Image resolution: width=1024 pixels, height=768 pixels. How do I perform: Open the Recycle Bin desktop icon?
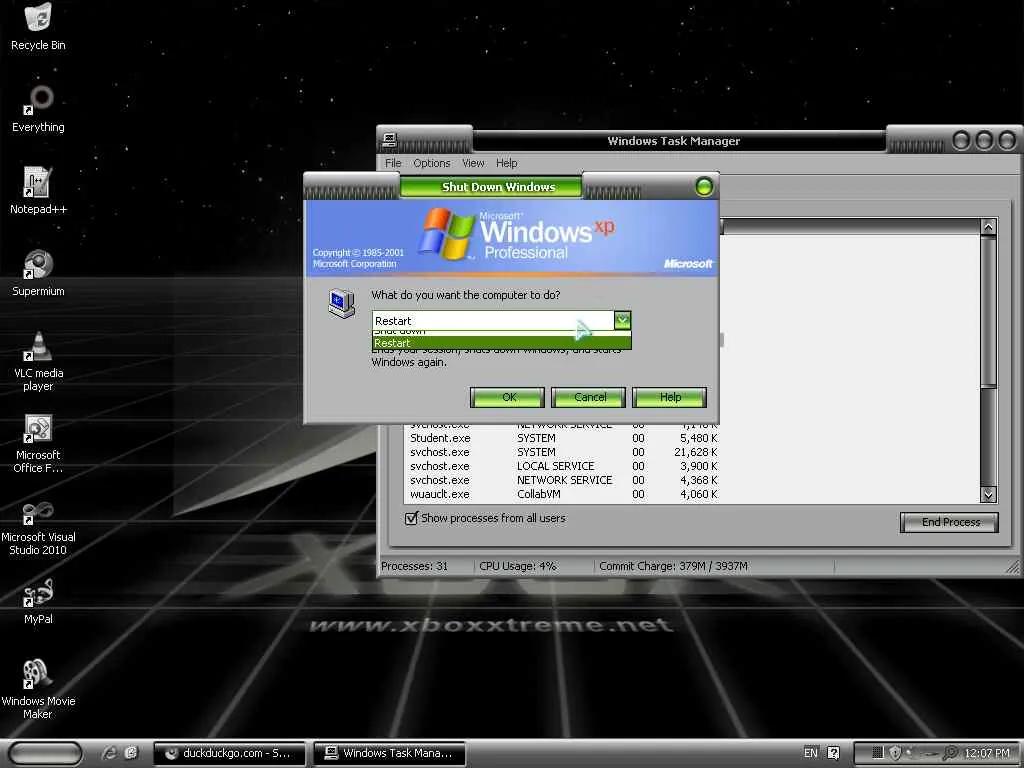[38, 26]
